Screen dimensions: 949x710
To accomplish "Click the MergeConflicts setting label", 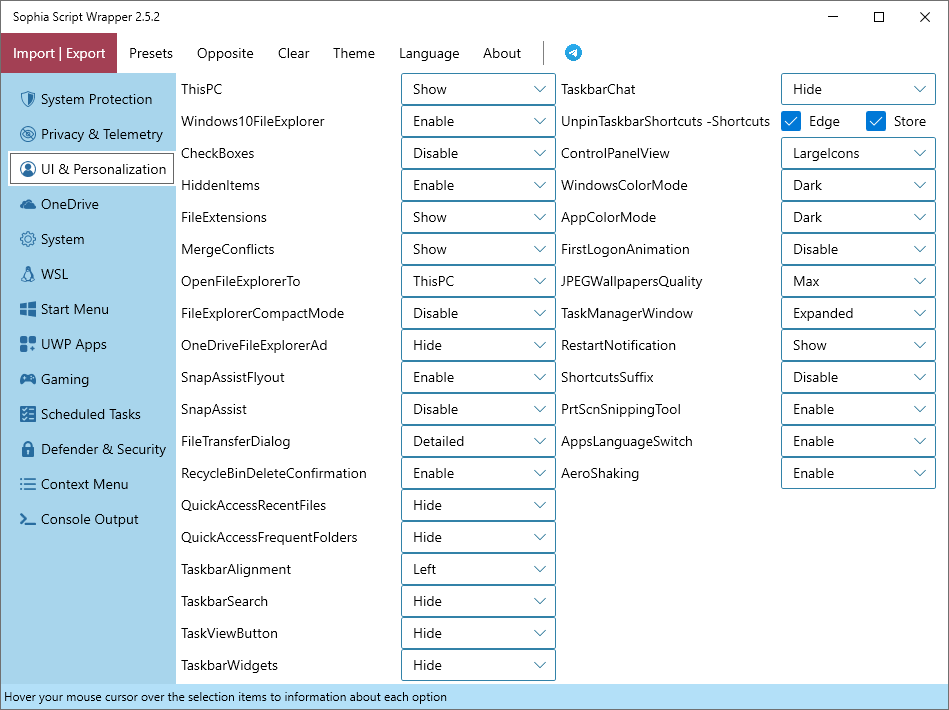I will pos(228,249).
